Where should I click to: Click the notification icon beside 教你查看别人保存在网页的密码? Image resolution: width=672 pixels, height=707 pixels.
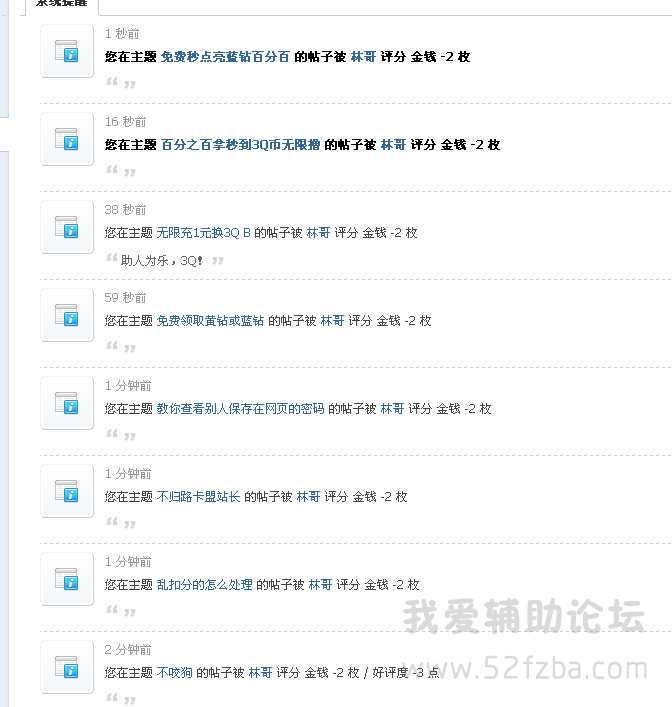[67, 403]
